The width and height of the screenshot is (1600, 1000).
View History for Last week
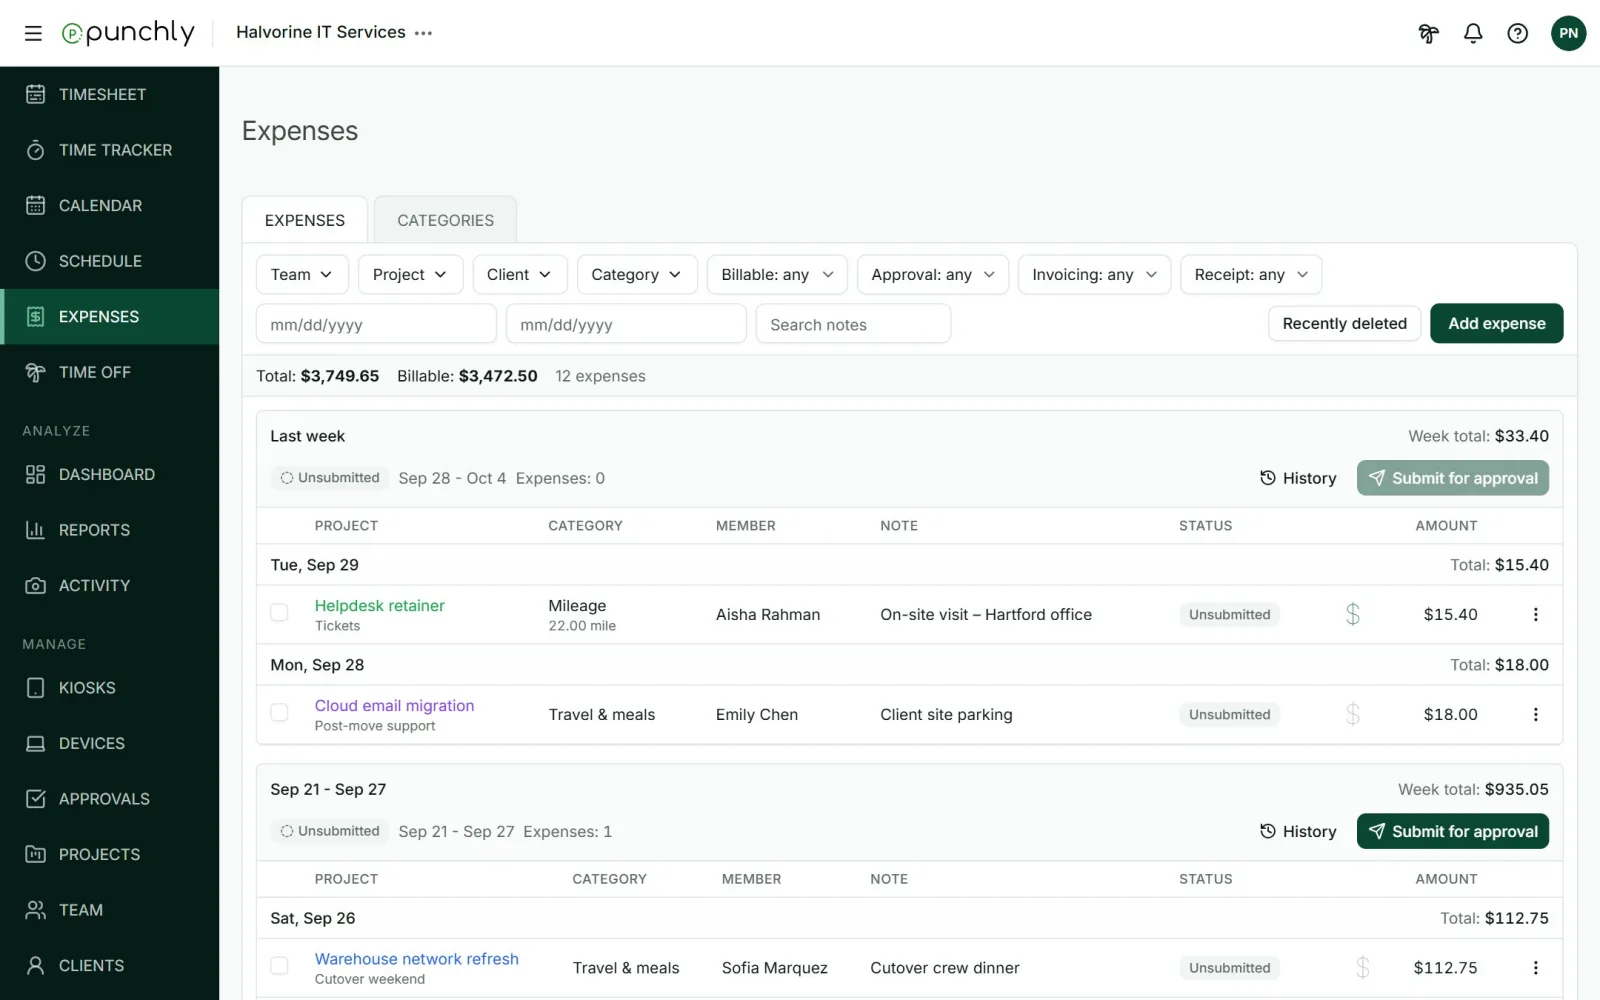point(1298,478)
